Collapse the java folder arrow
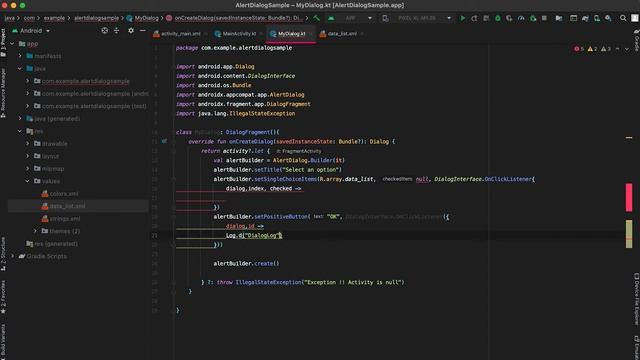Viewport: 640px width, 360px height. point(20,69)
